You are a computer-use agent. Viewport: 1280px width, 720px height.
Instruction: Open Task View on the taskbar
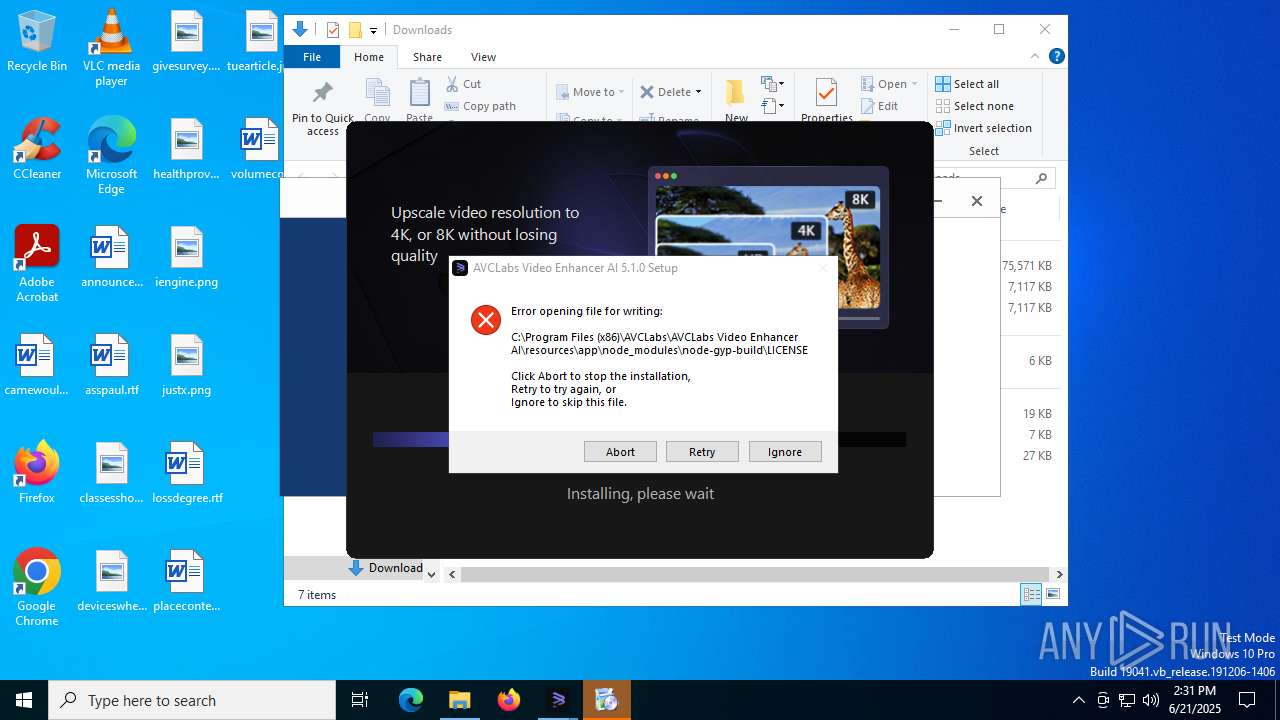360,700
